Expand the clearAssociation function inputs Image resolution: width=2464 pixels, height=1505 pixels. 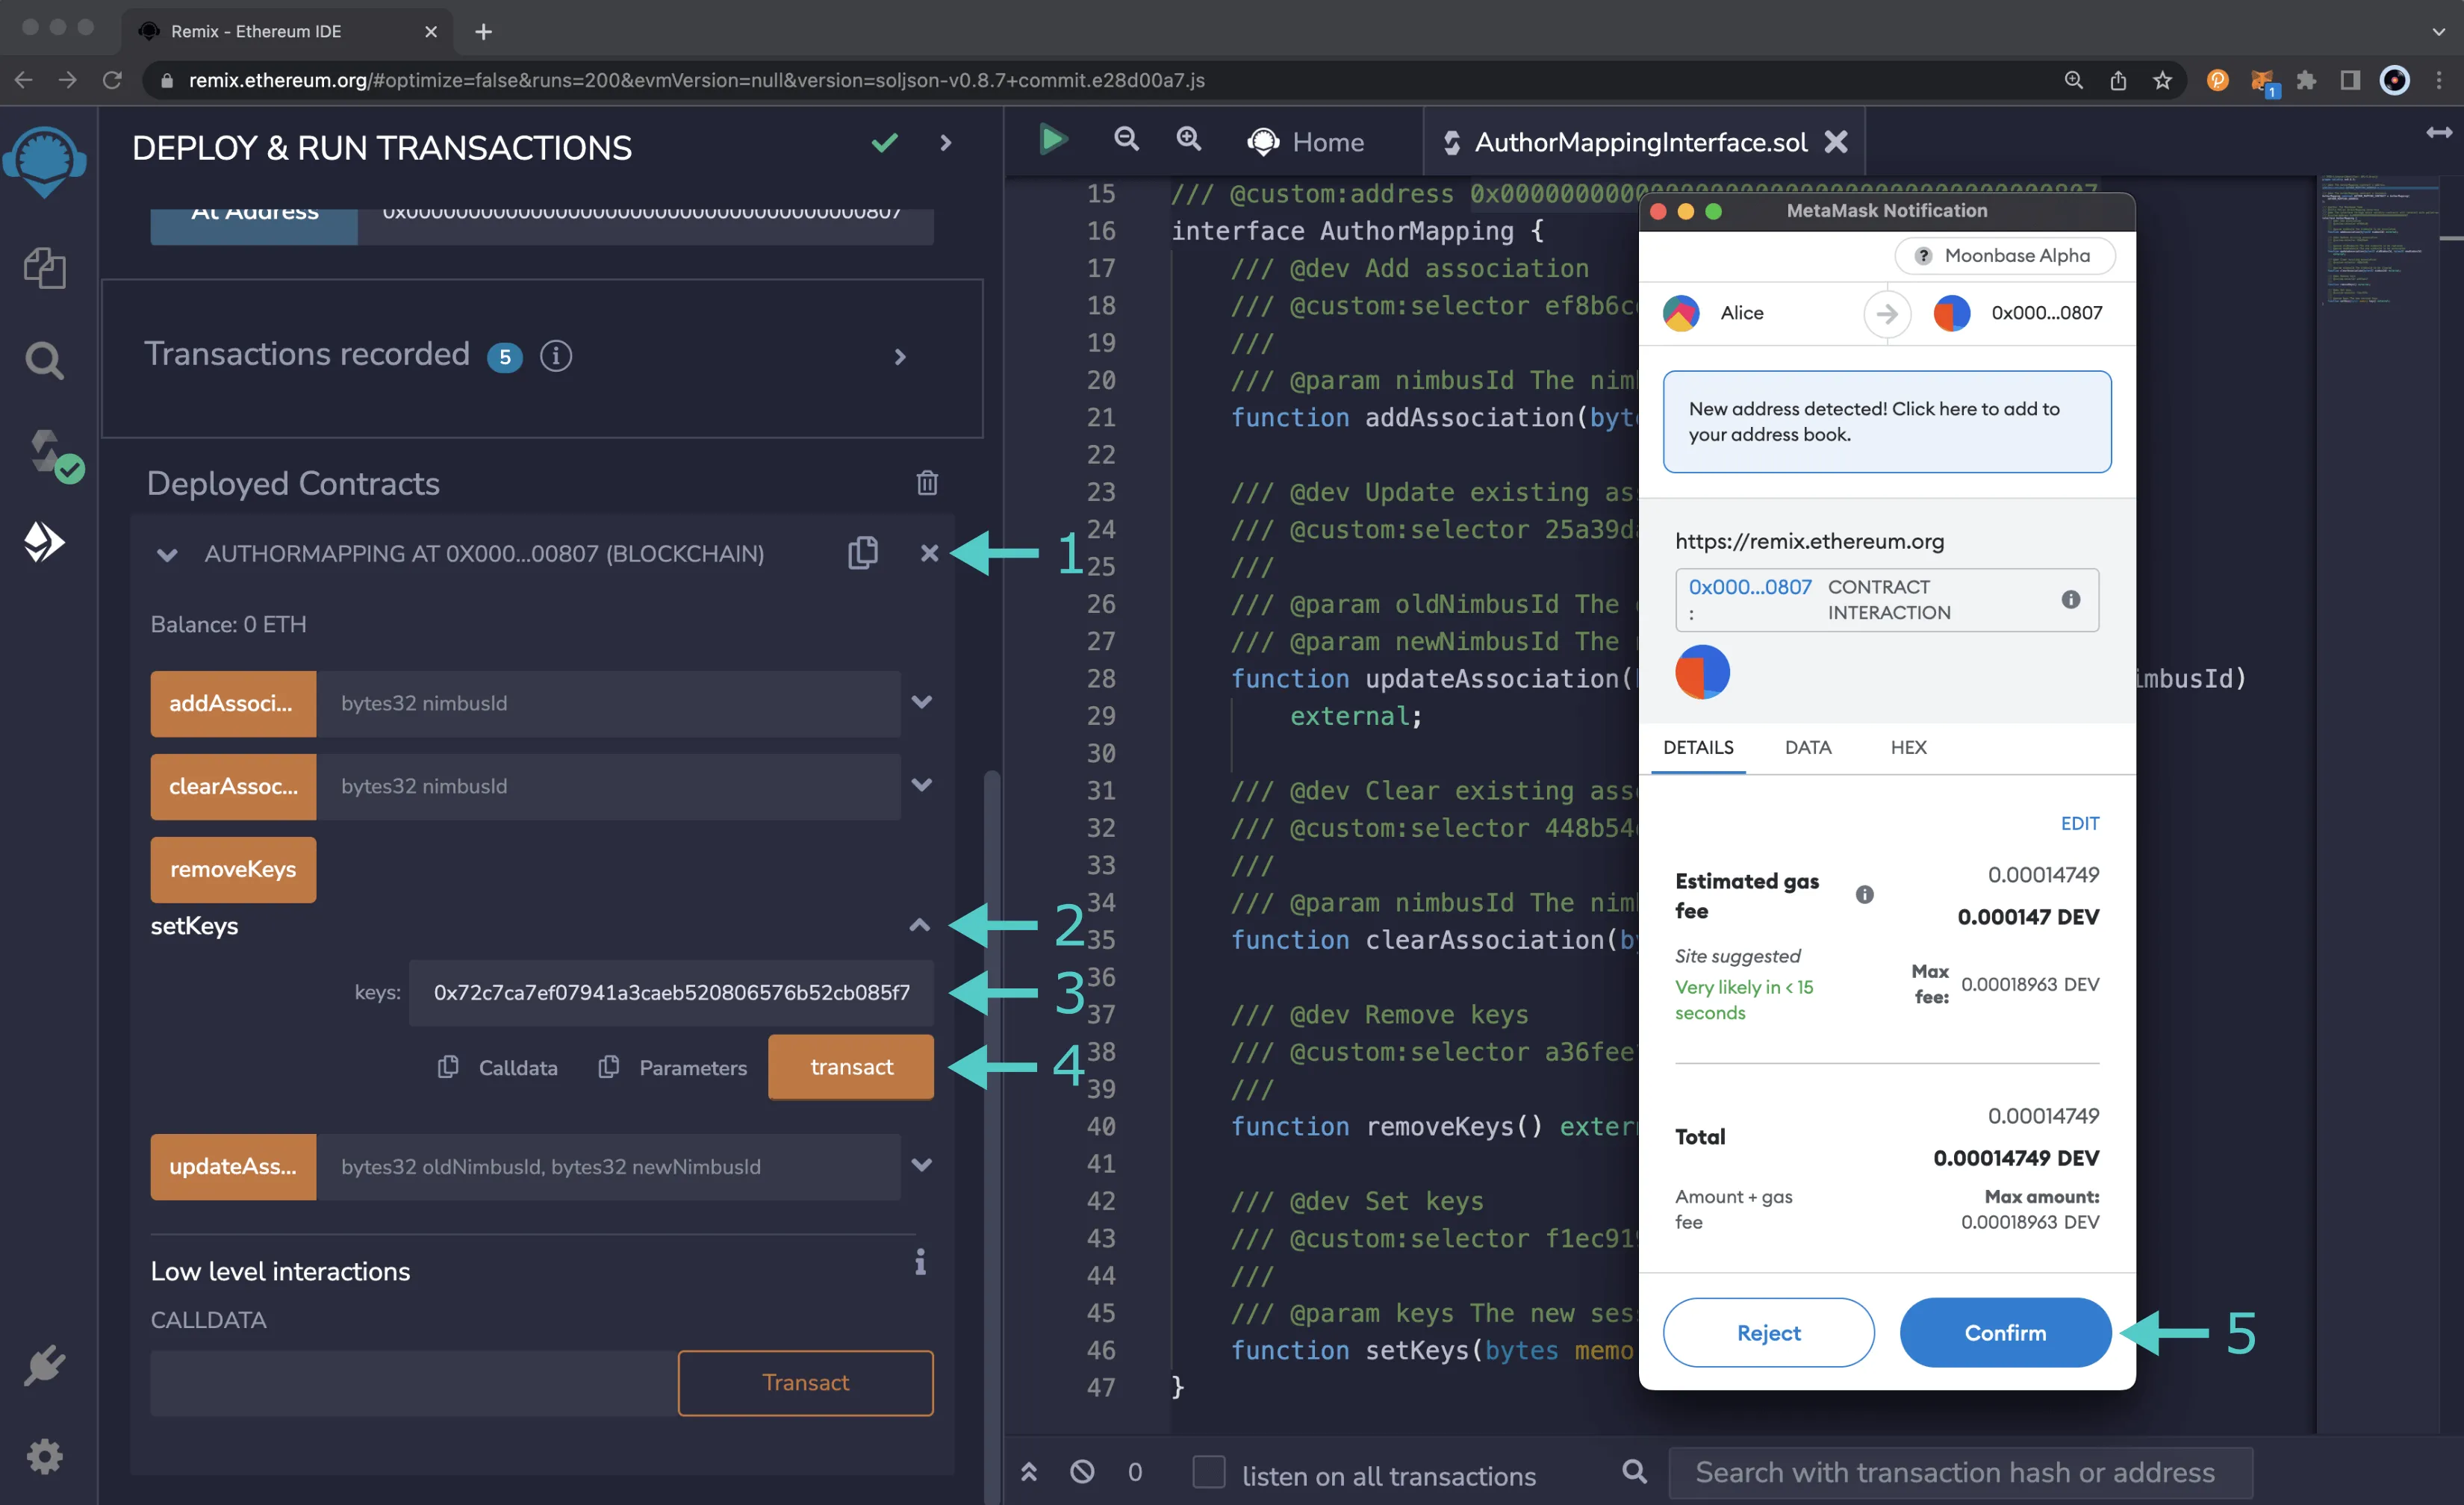point(922,785)
